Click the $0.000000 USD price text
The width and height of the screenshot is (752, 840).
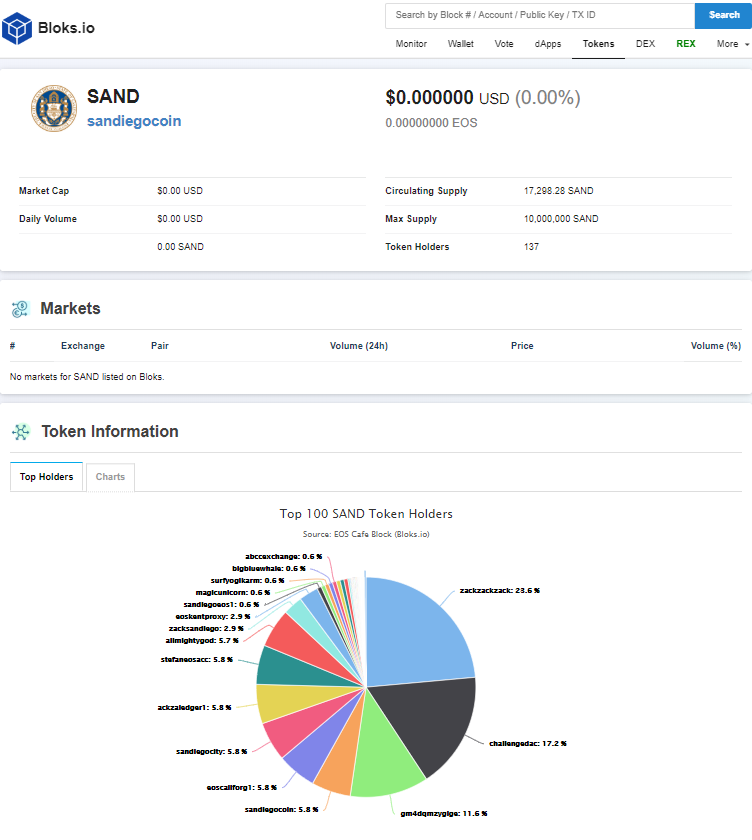(447, 98)
